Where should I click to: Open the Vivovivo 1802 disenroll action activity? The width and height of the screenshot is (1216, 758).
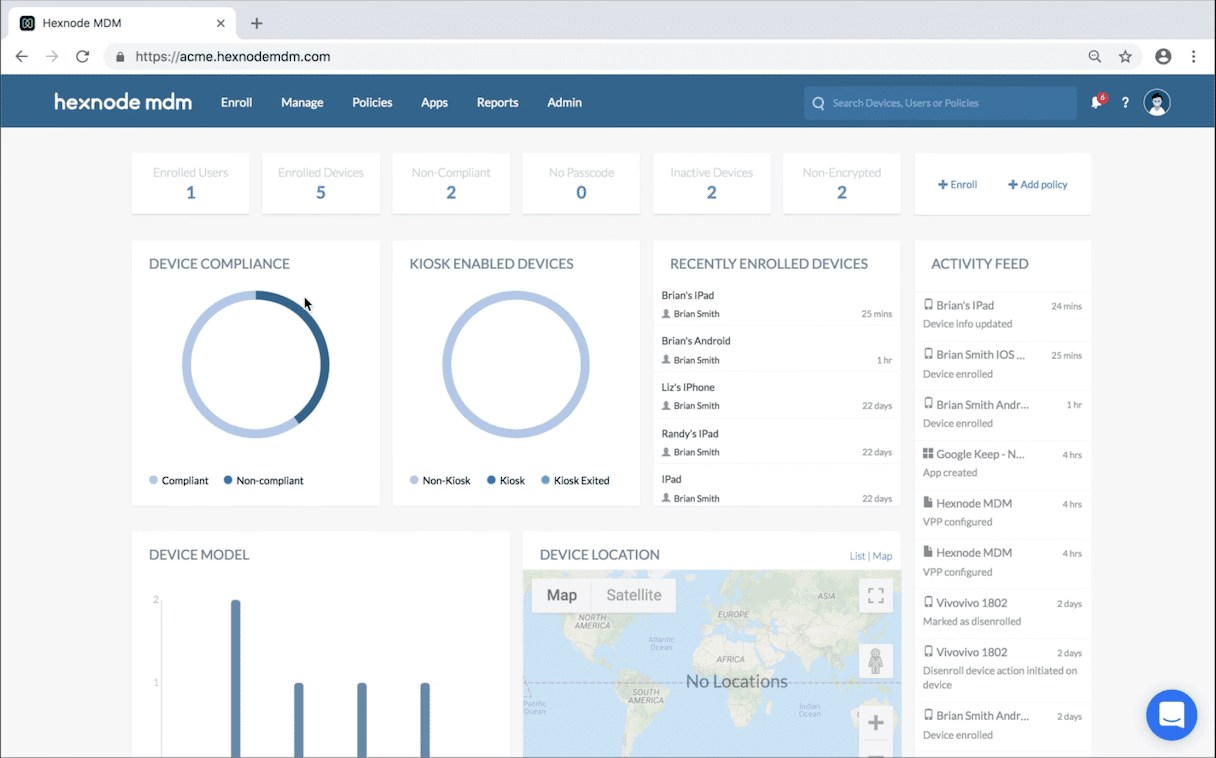pos(1002,668)
